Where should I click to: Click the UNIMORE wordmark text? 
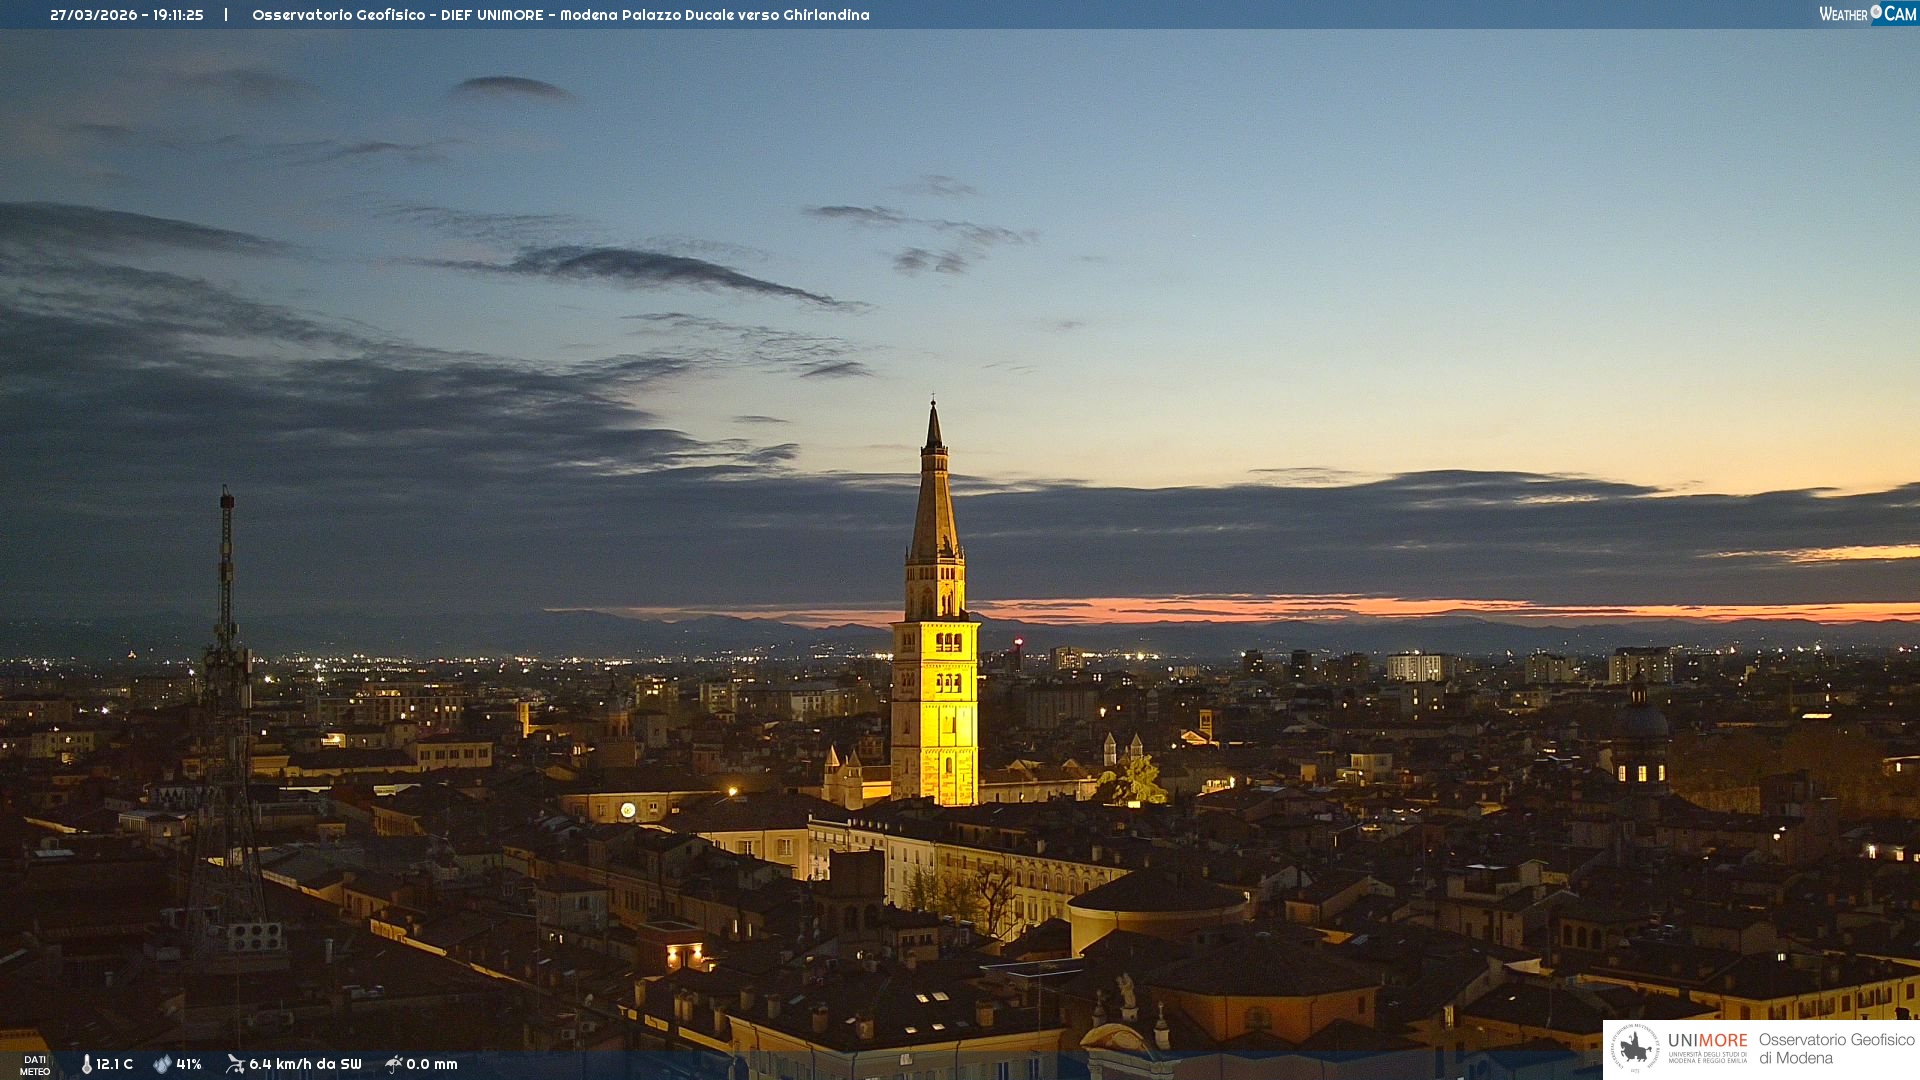point(1707,1041)
